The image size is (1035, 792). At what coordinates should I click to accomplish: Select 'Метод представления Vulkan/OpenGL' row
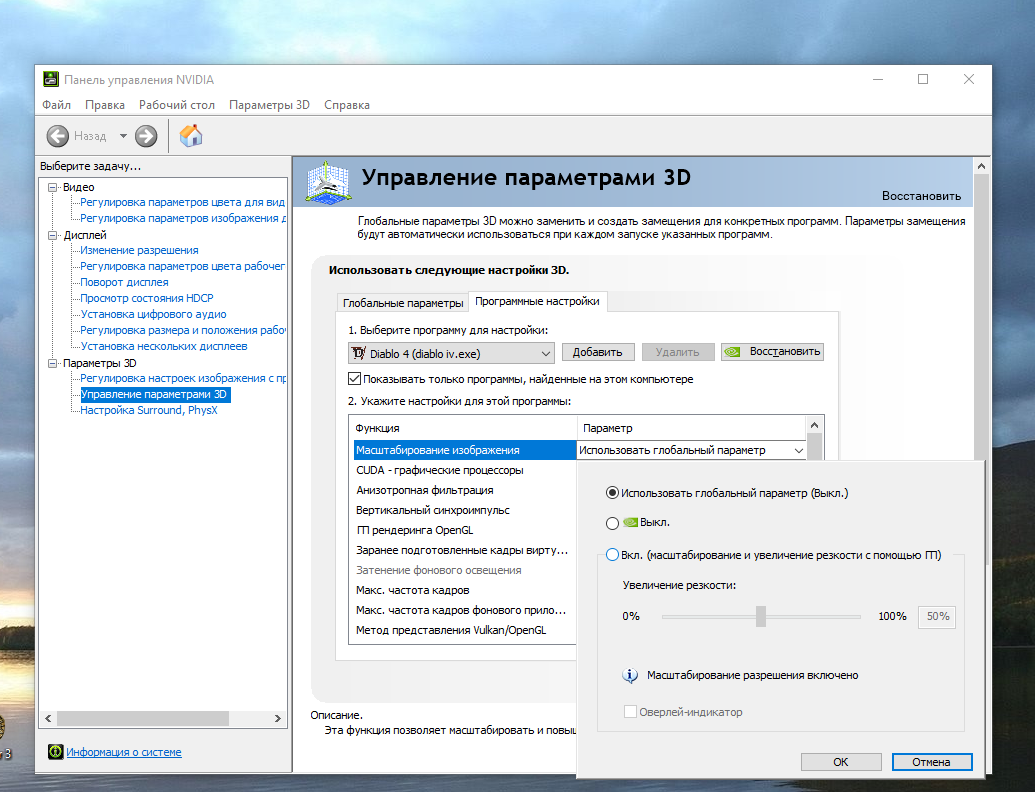point(465,630)
